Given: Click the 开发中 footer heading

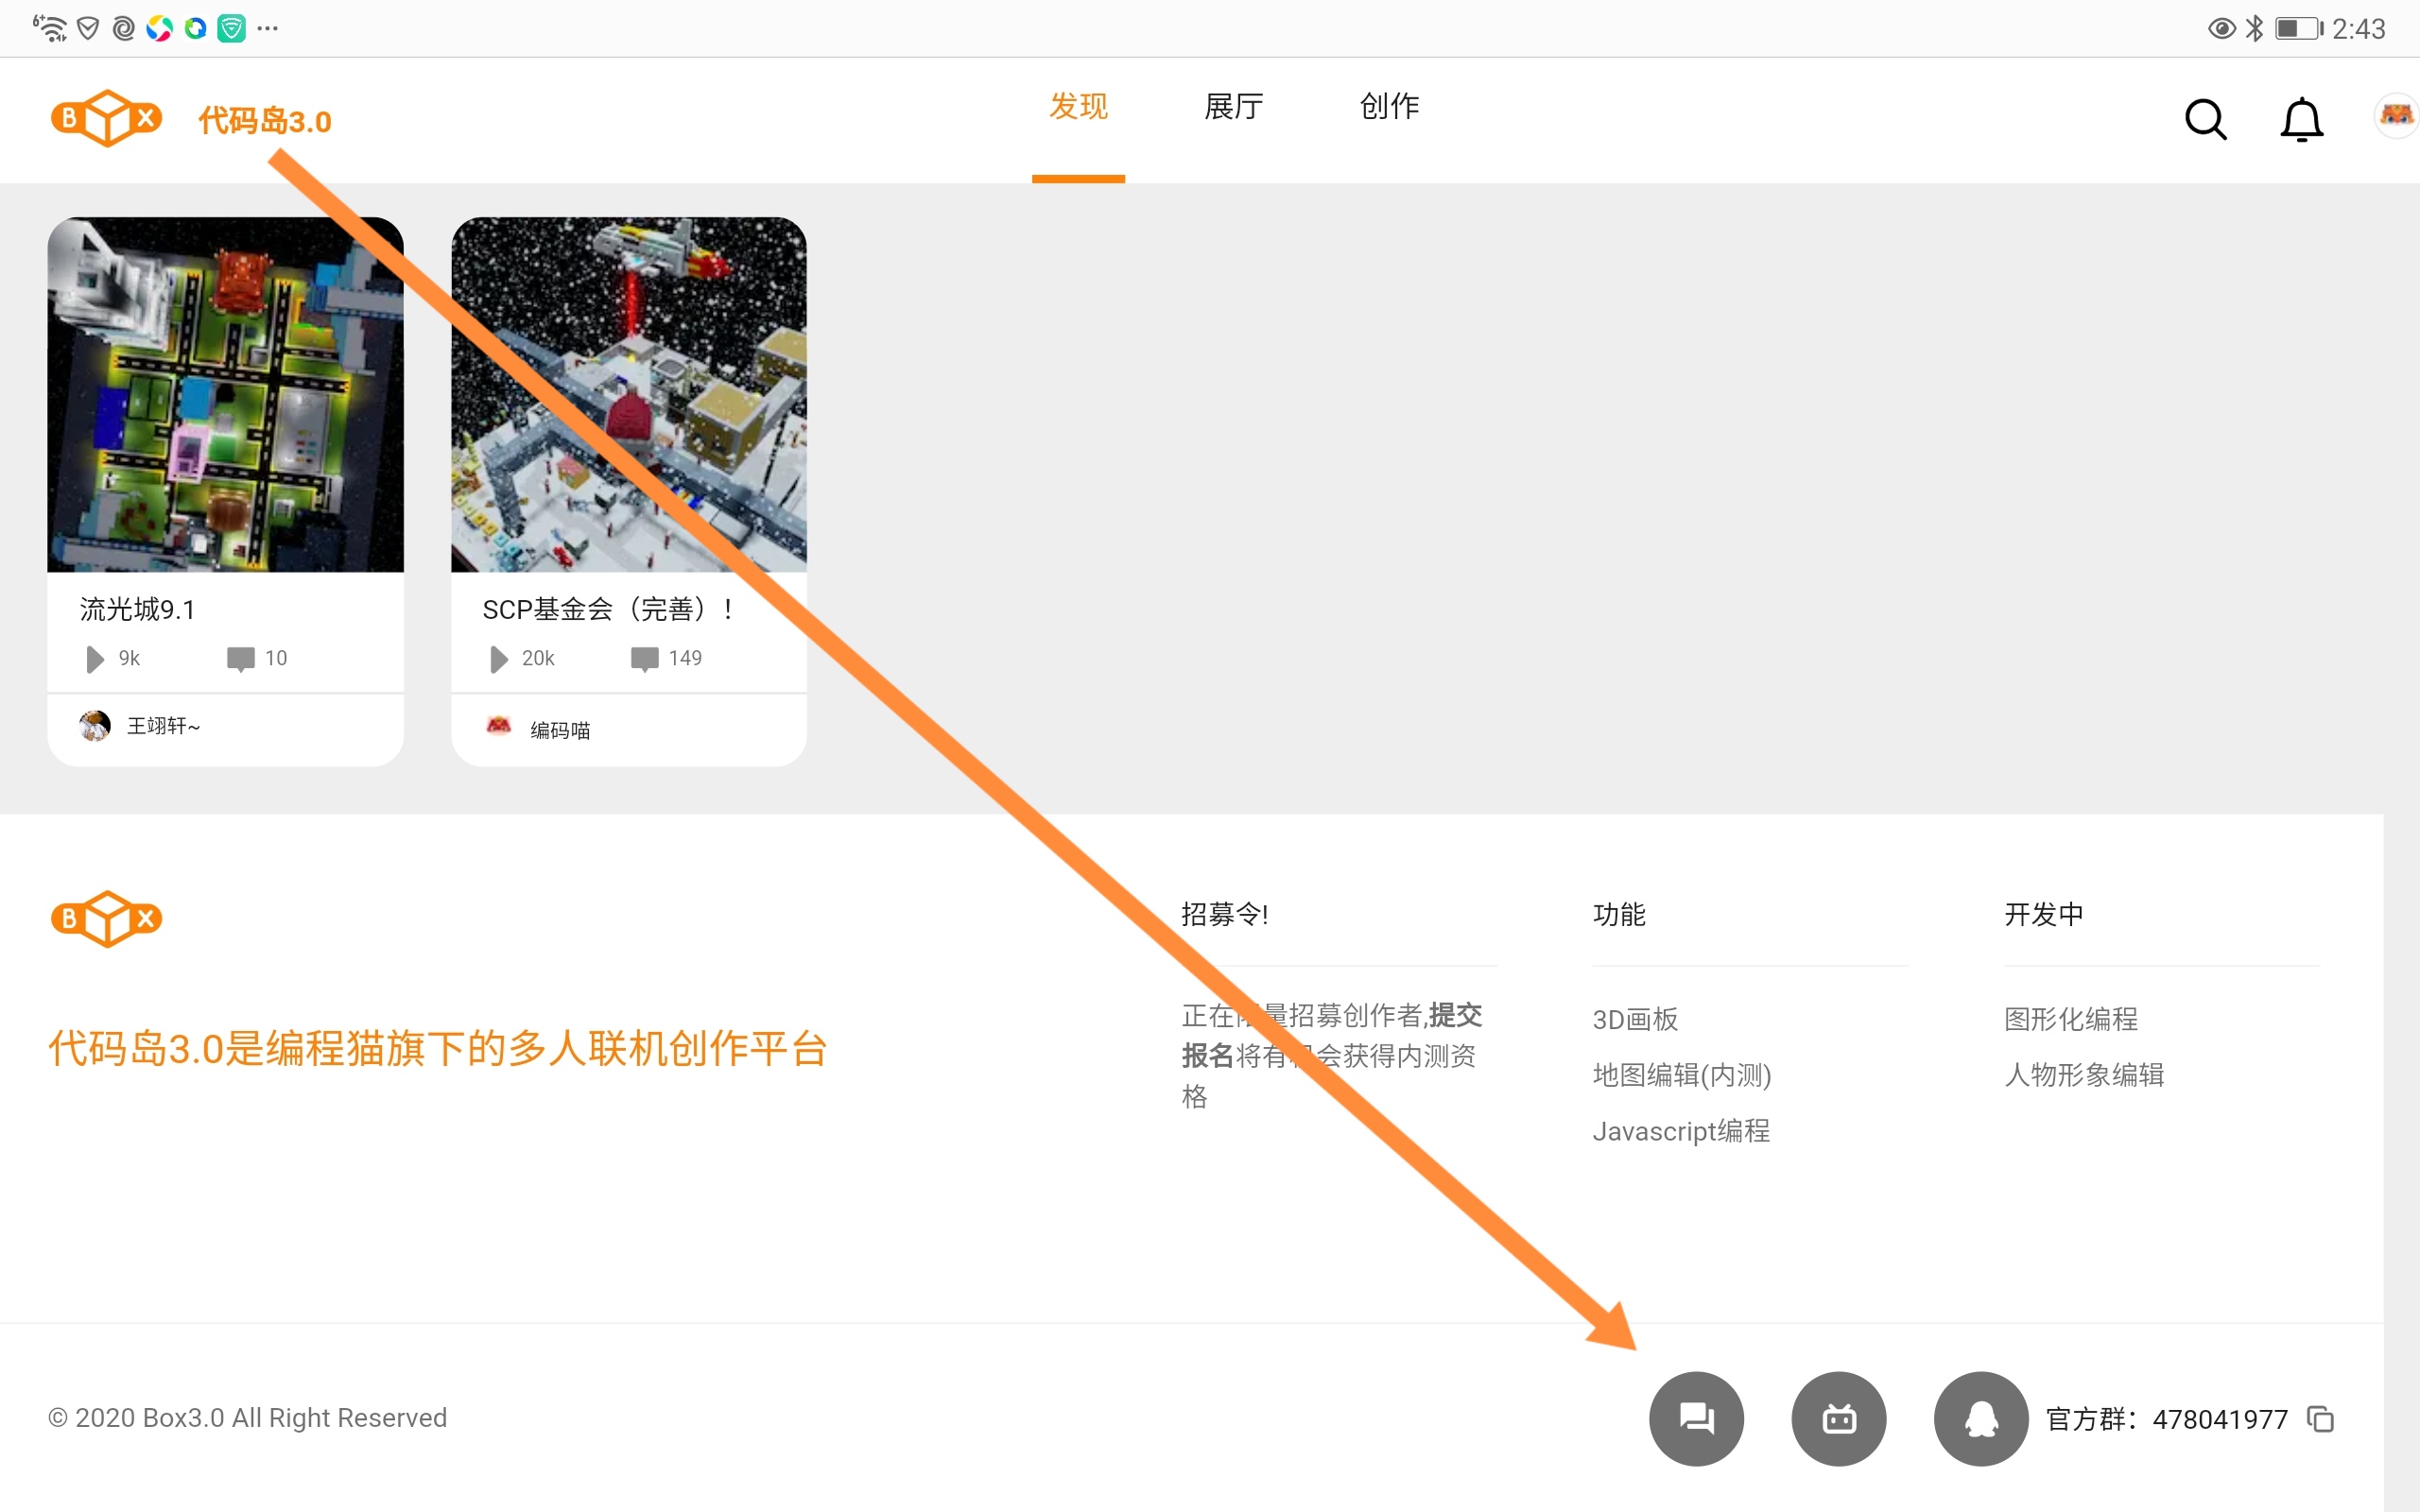Looking at the screenshot, I should 2044,914.
